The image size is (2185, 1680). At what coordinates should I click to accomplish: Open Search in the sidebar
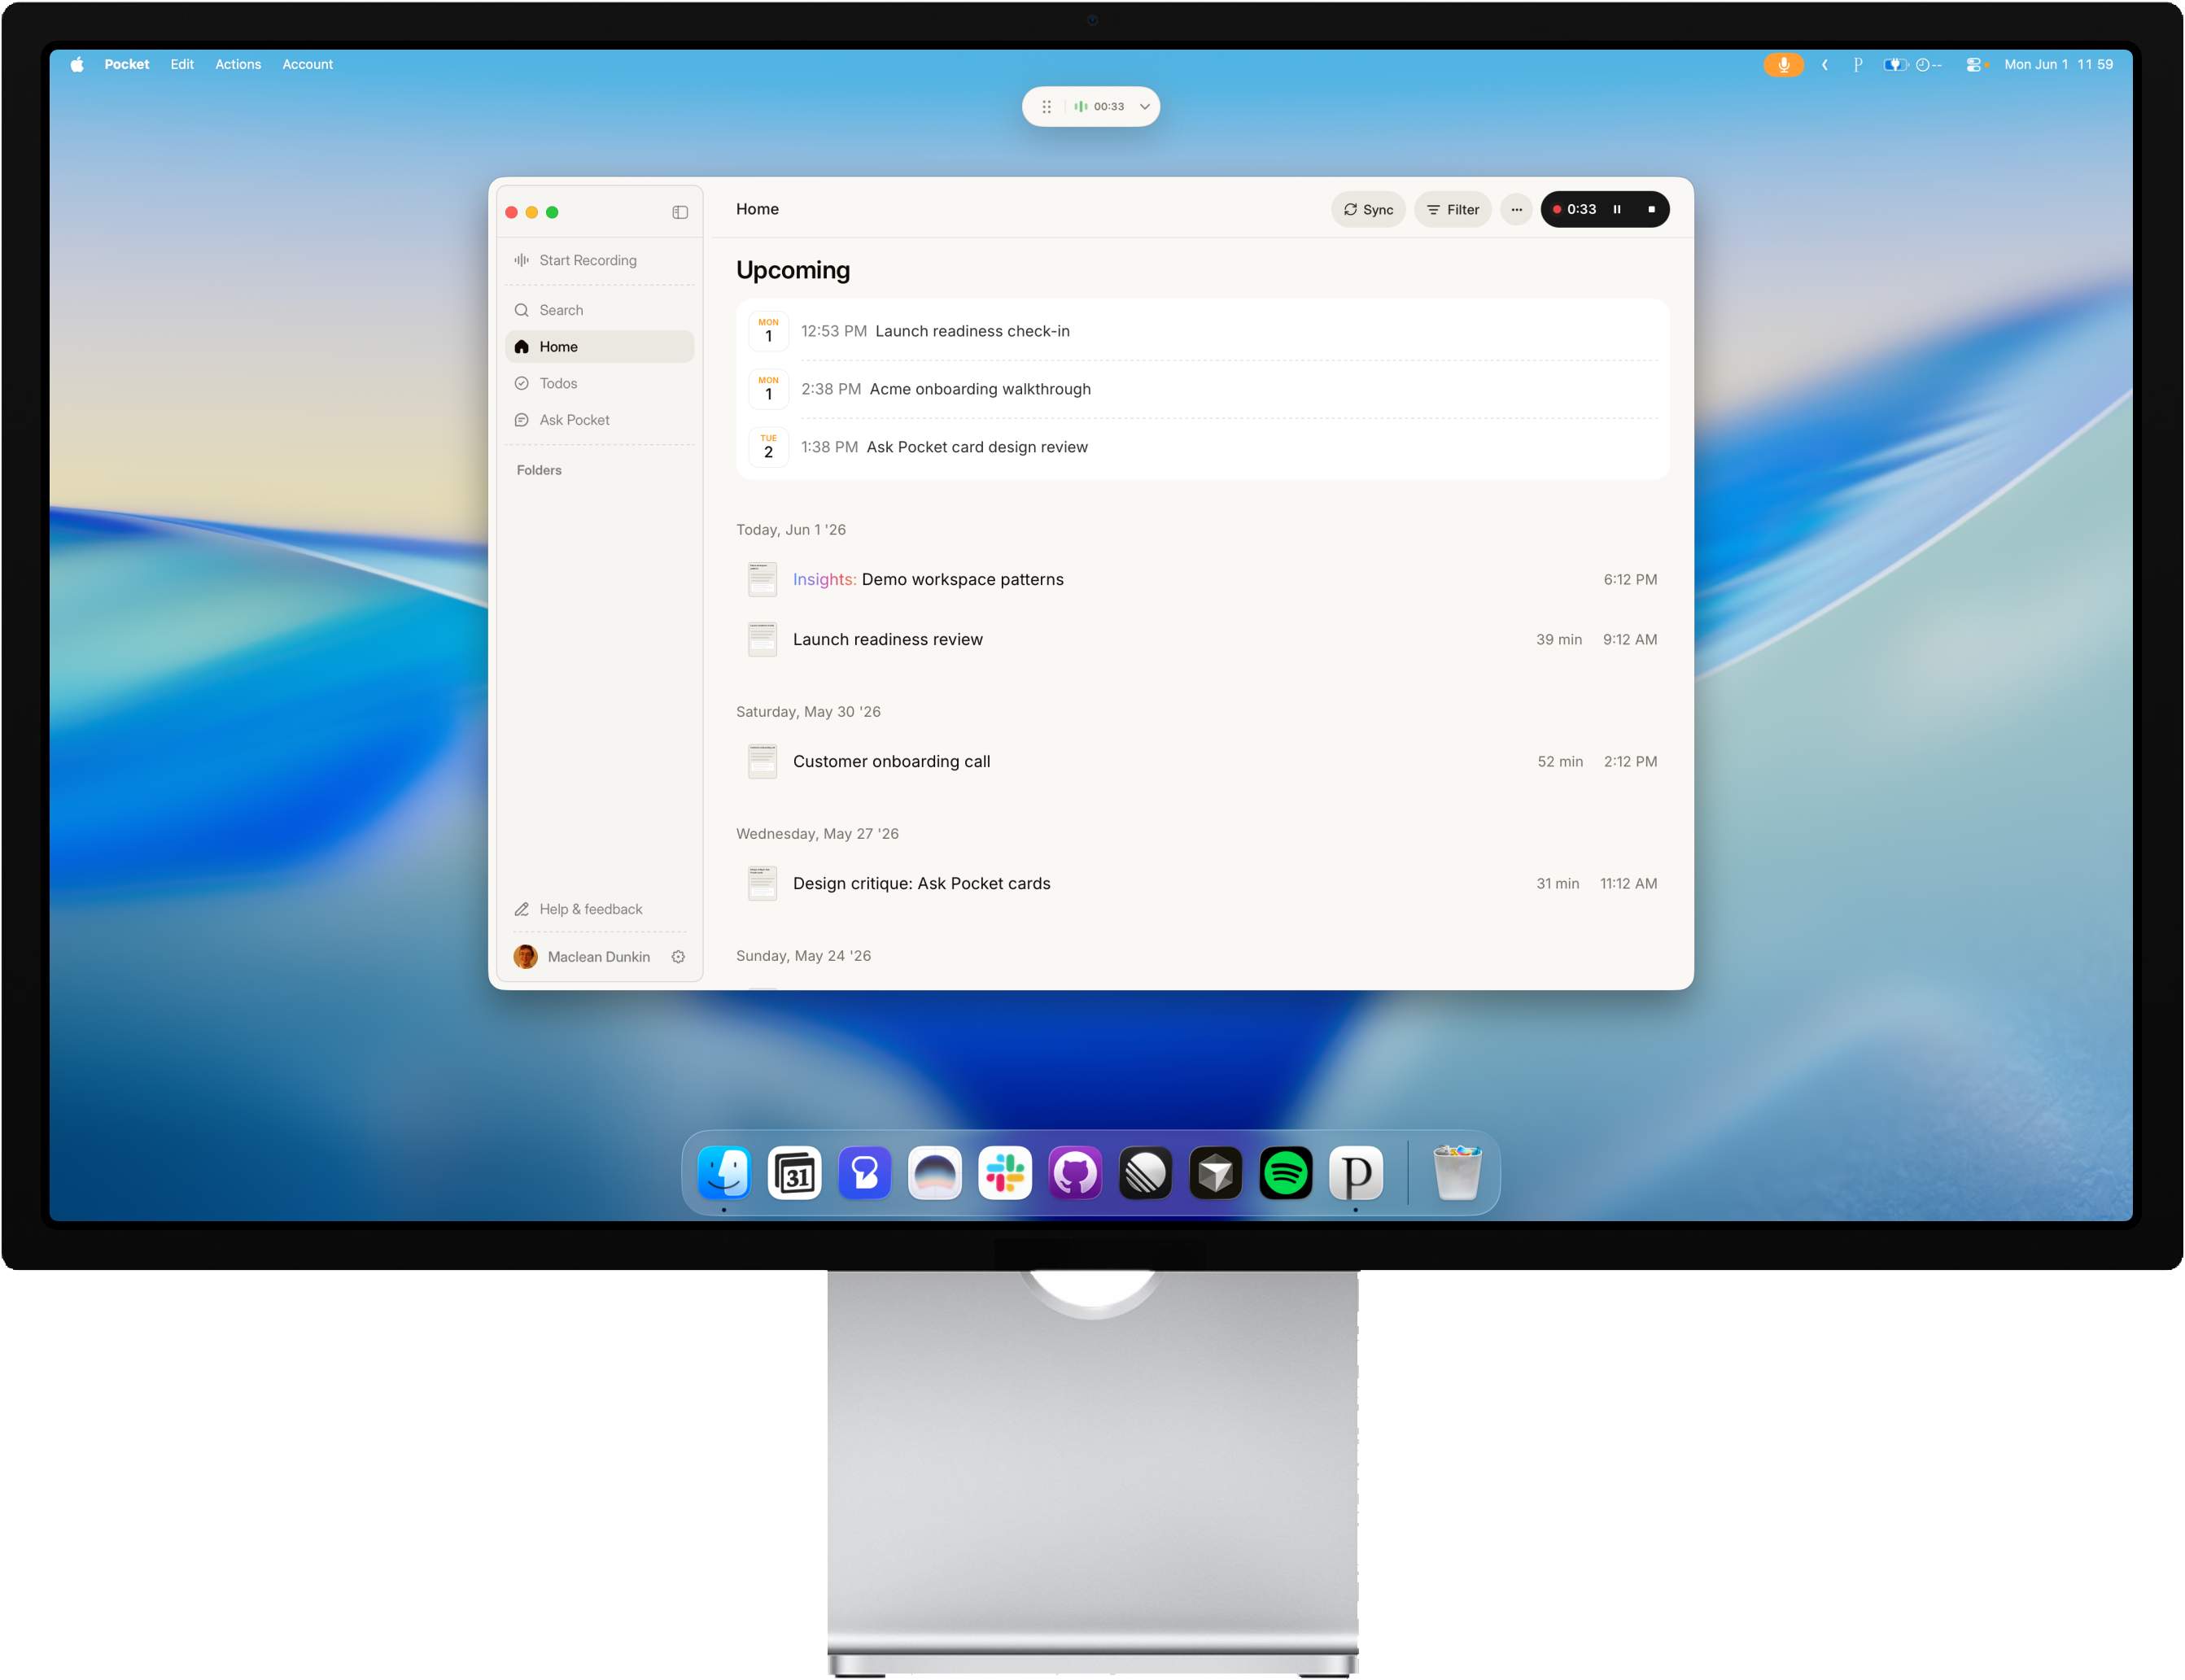click(599, 310)
